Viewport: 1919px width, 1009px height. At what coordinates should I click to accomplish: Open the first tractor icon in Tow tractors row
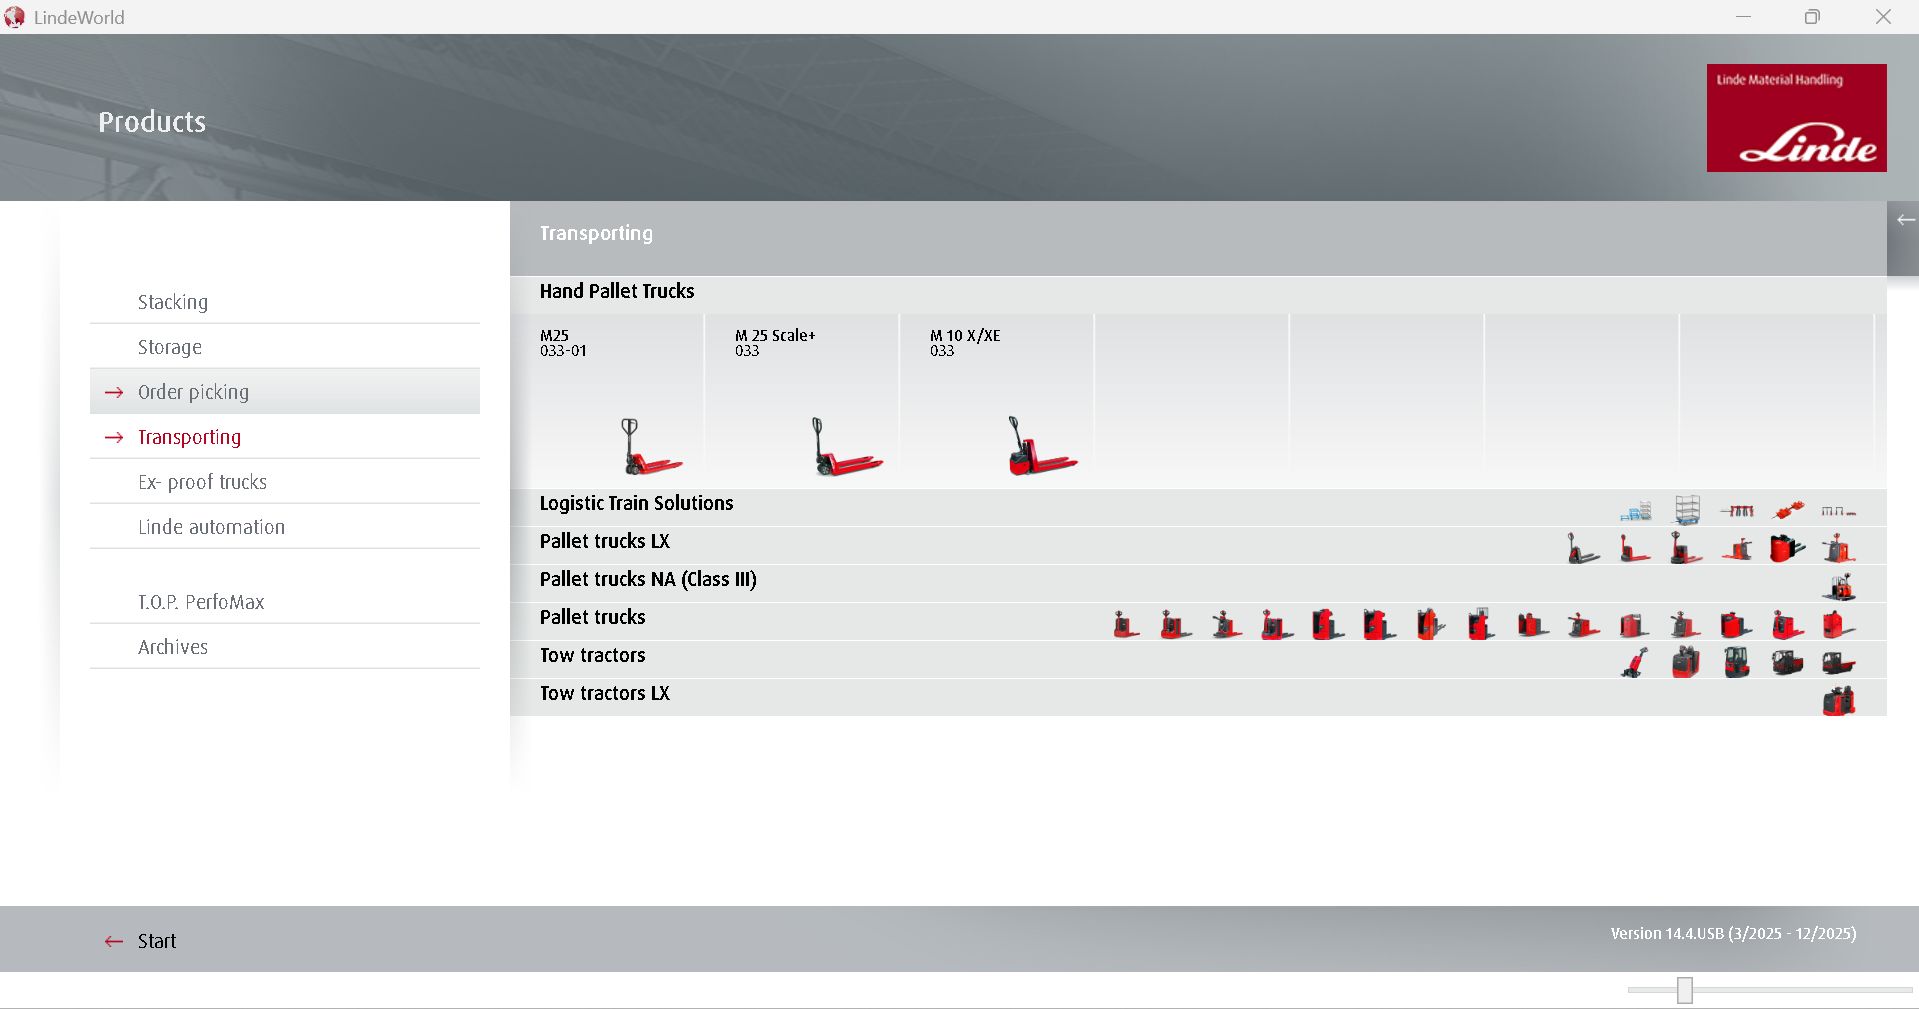1635,662
